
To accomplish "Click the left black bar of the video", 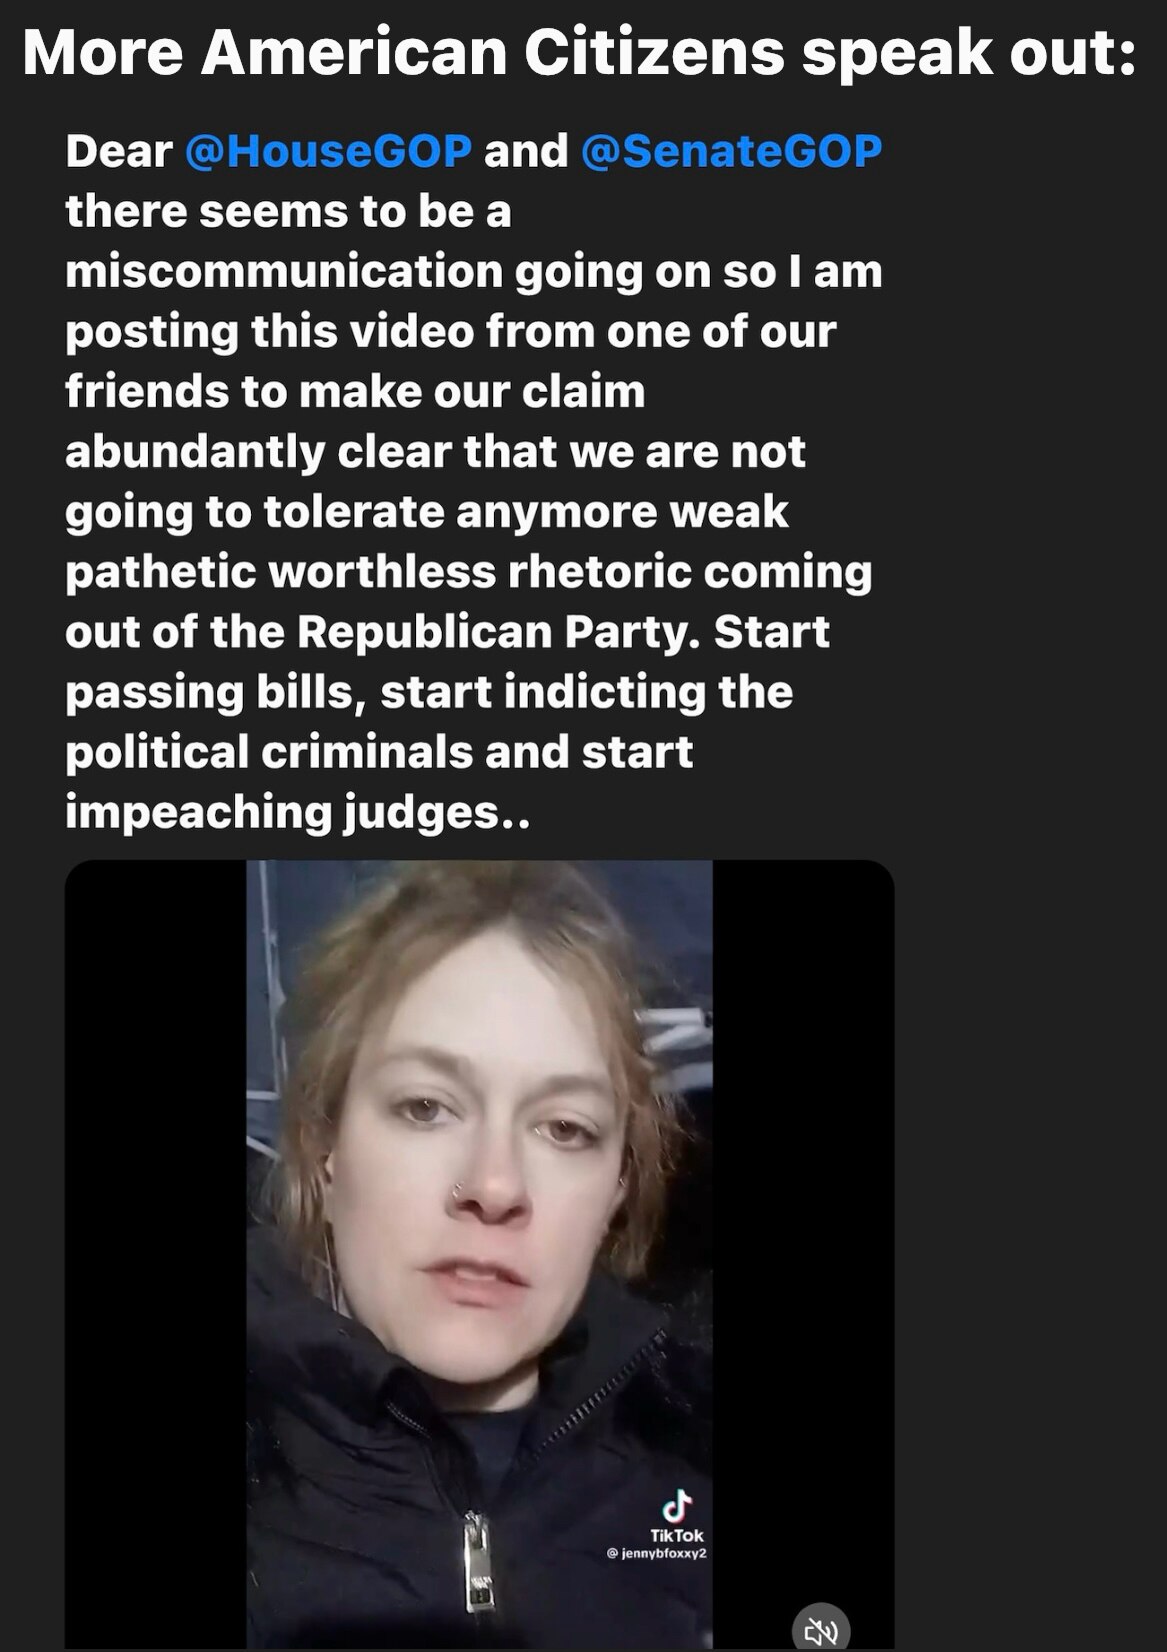I will point(156,1254).
